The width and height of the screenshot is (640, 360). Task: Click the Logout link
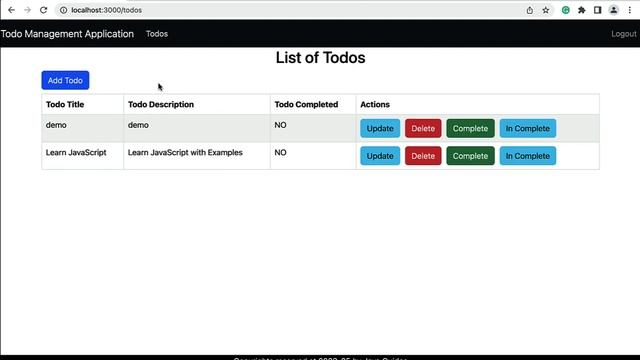(624, 34)
